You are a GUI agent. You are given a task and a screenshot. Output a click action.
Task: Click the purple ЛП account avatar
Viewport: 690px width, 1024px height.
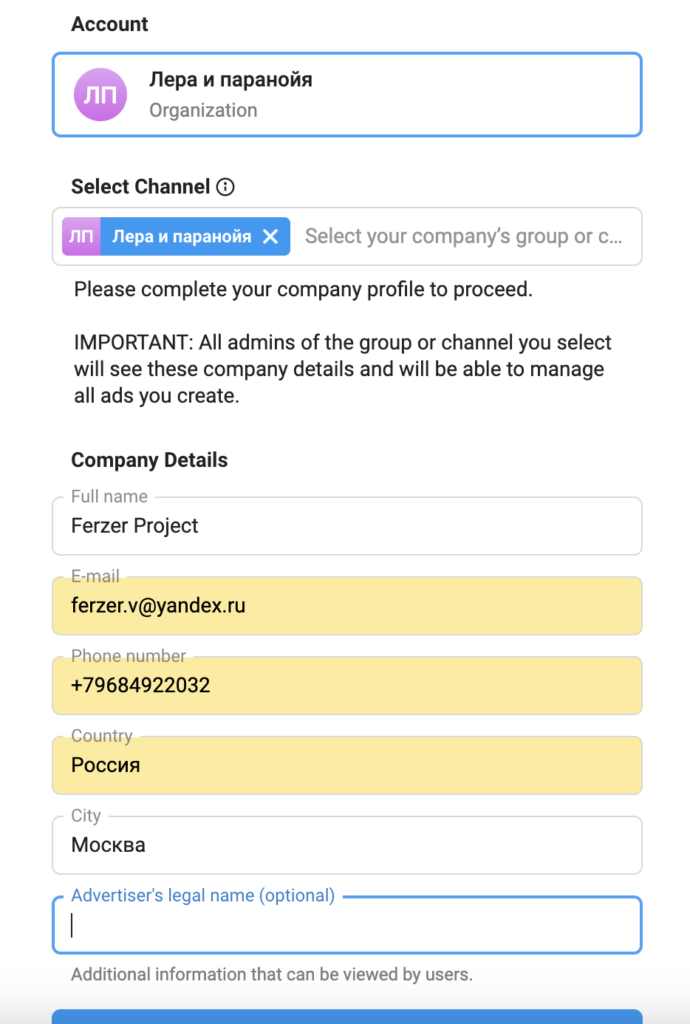[100, 95]
